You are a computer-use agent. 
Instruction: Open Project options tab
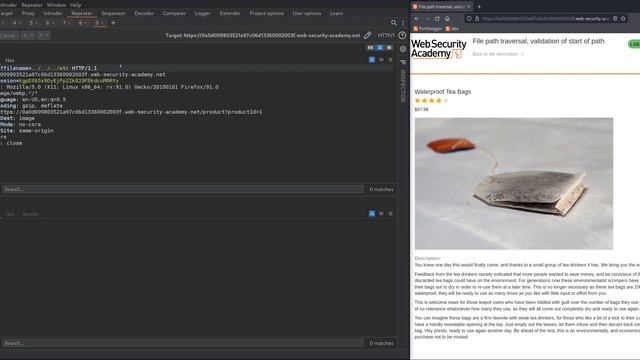(x=267, y=13)
